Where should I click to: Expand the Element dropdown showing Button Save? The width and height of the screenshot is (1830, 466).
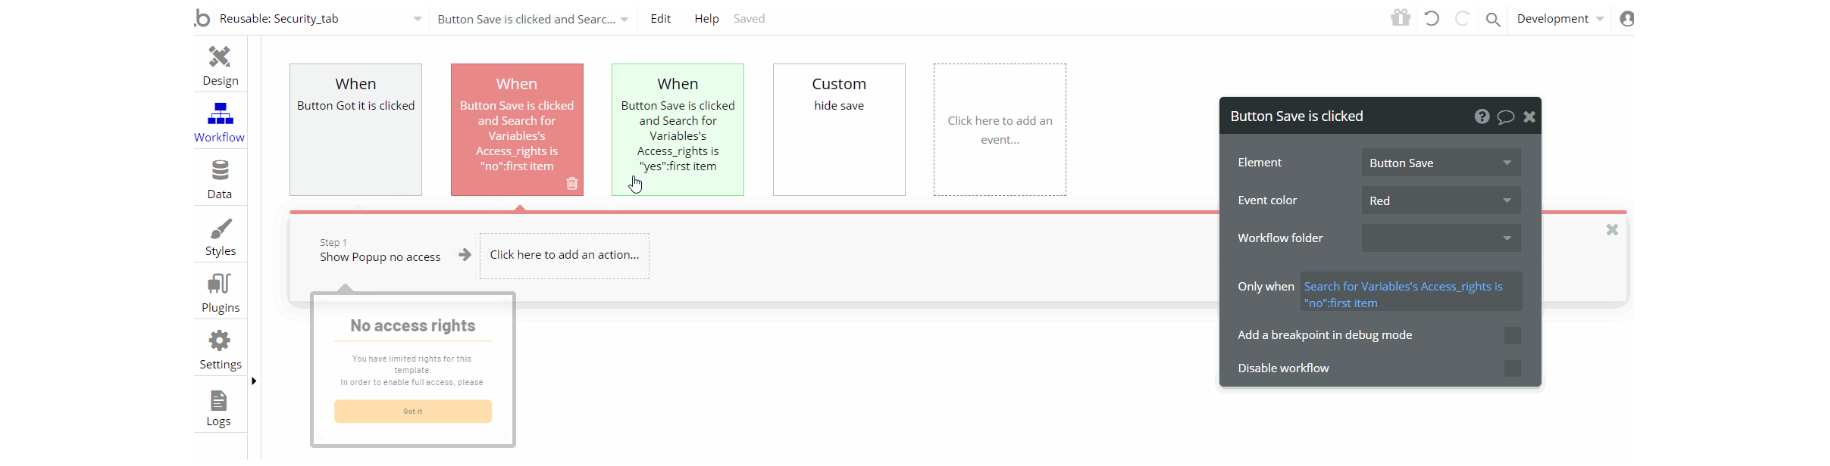click(1441, 163)
